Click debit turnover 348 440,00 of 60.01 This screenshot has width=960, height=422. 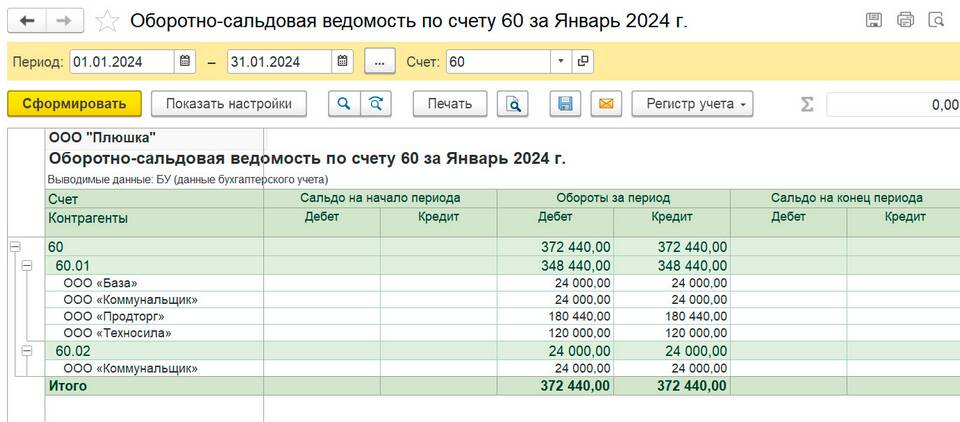coord(576,266)
